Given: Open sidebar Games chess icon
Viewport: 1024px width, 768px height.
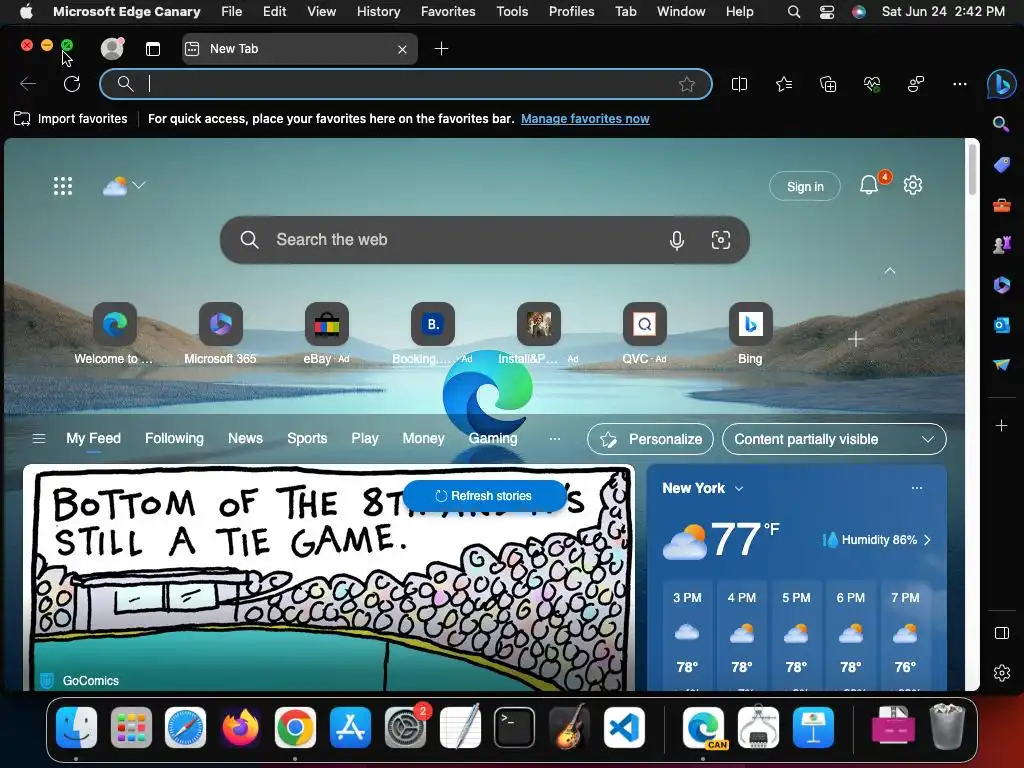Looking at the screenshot, I should (x=1001, y=245).
